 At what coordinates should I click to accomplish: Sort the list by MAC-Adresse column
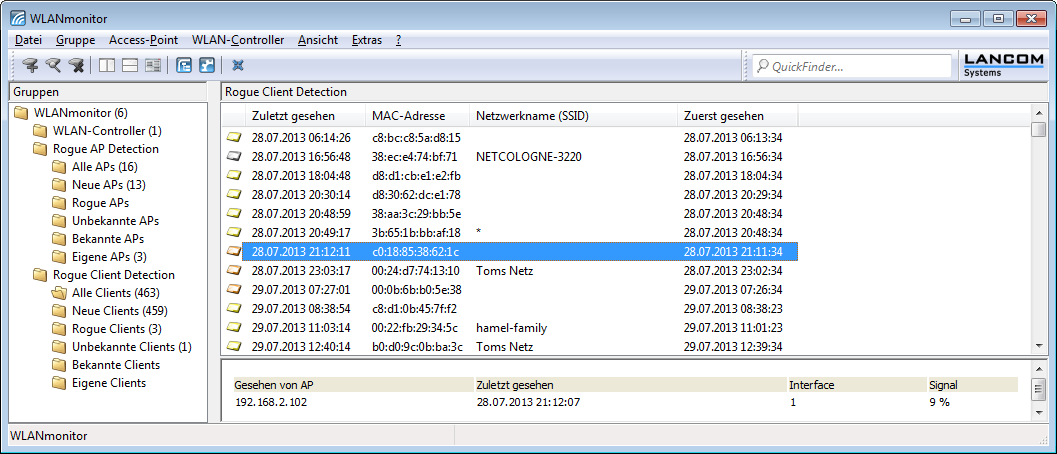coord(408,116)
